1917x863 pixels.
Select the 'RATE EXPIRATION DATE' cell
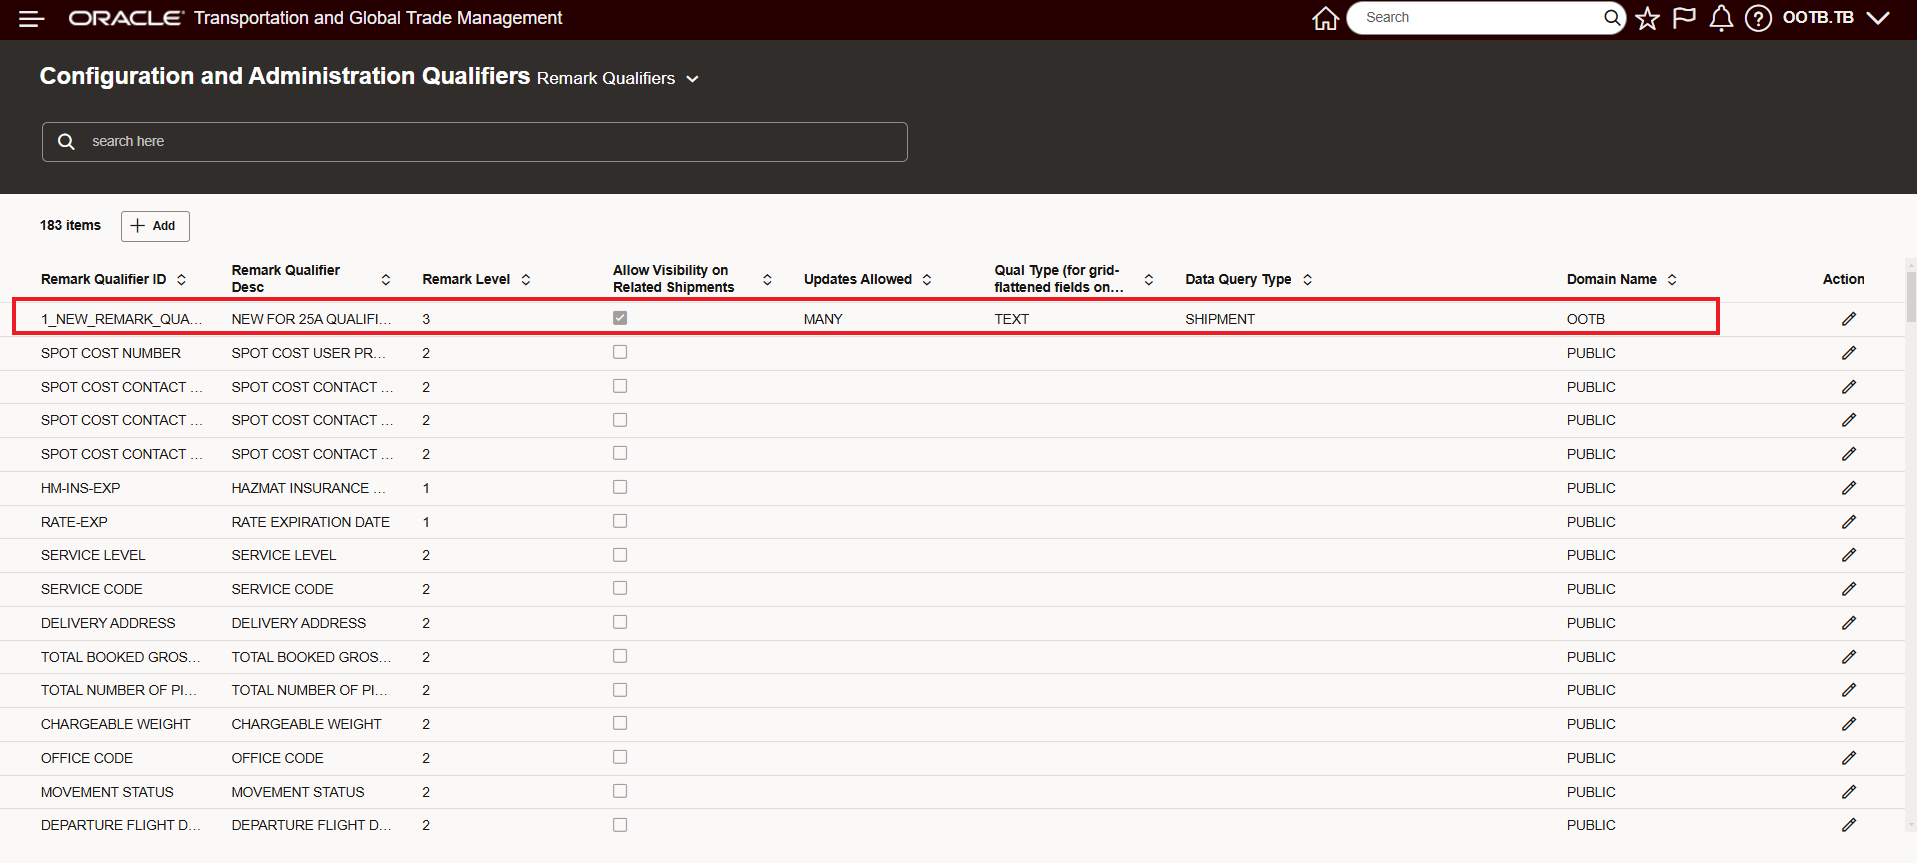pos(311,522)
